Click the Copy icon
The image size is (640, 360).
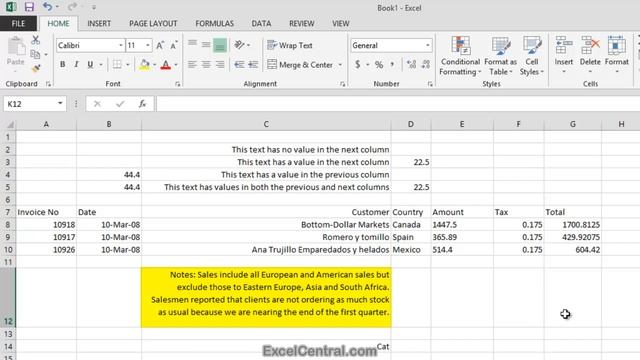[36, 54]
